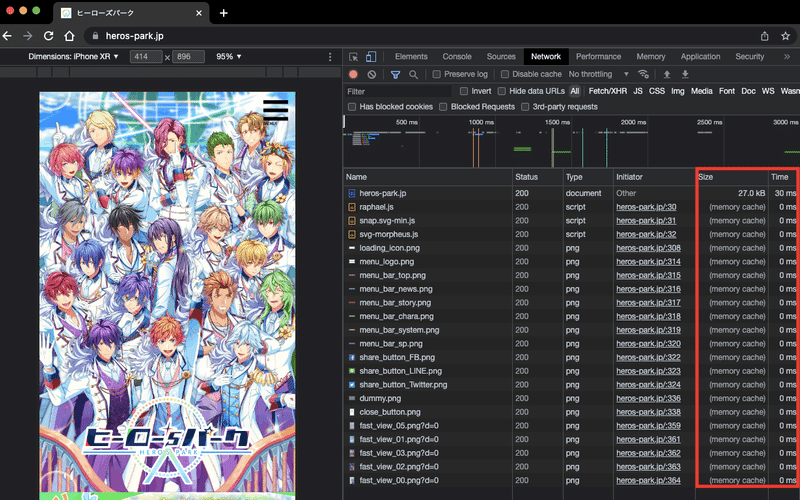800x500 pixels.
Task: Open the network conditions wifi icon
Action: [x=643, y=74]
